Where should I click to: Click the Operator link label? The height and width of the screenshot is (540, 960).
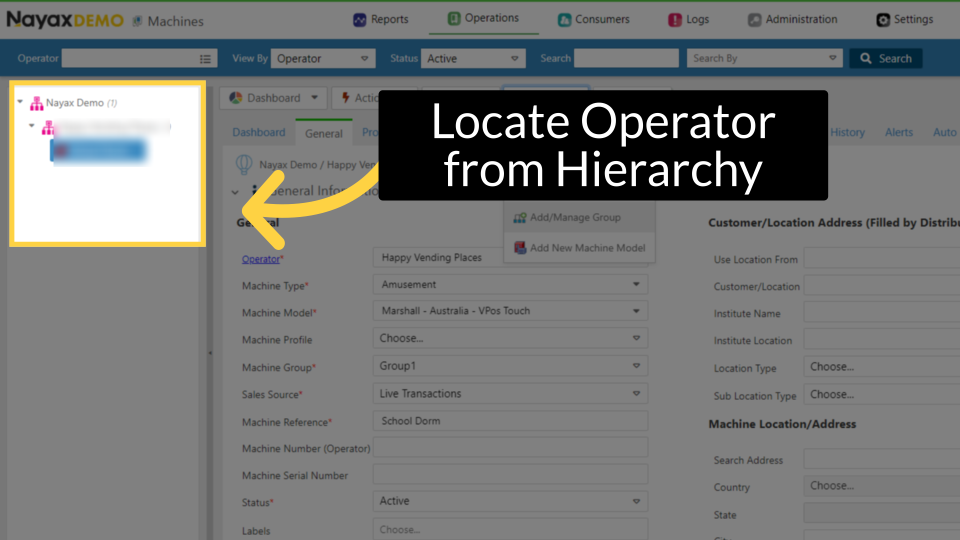click(x=261, y=259)
